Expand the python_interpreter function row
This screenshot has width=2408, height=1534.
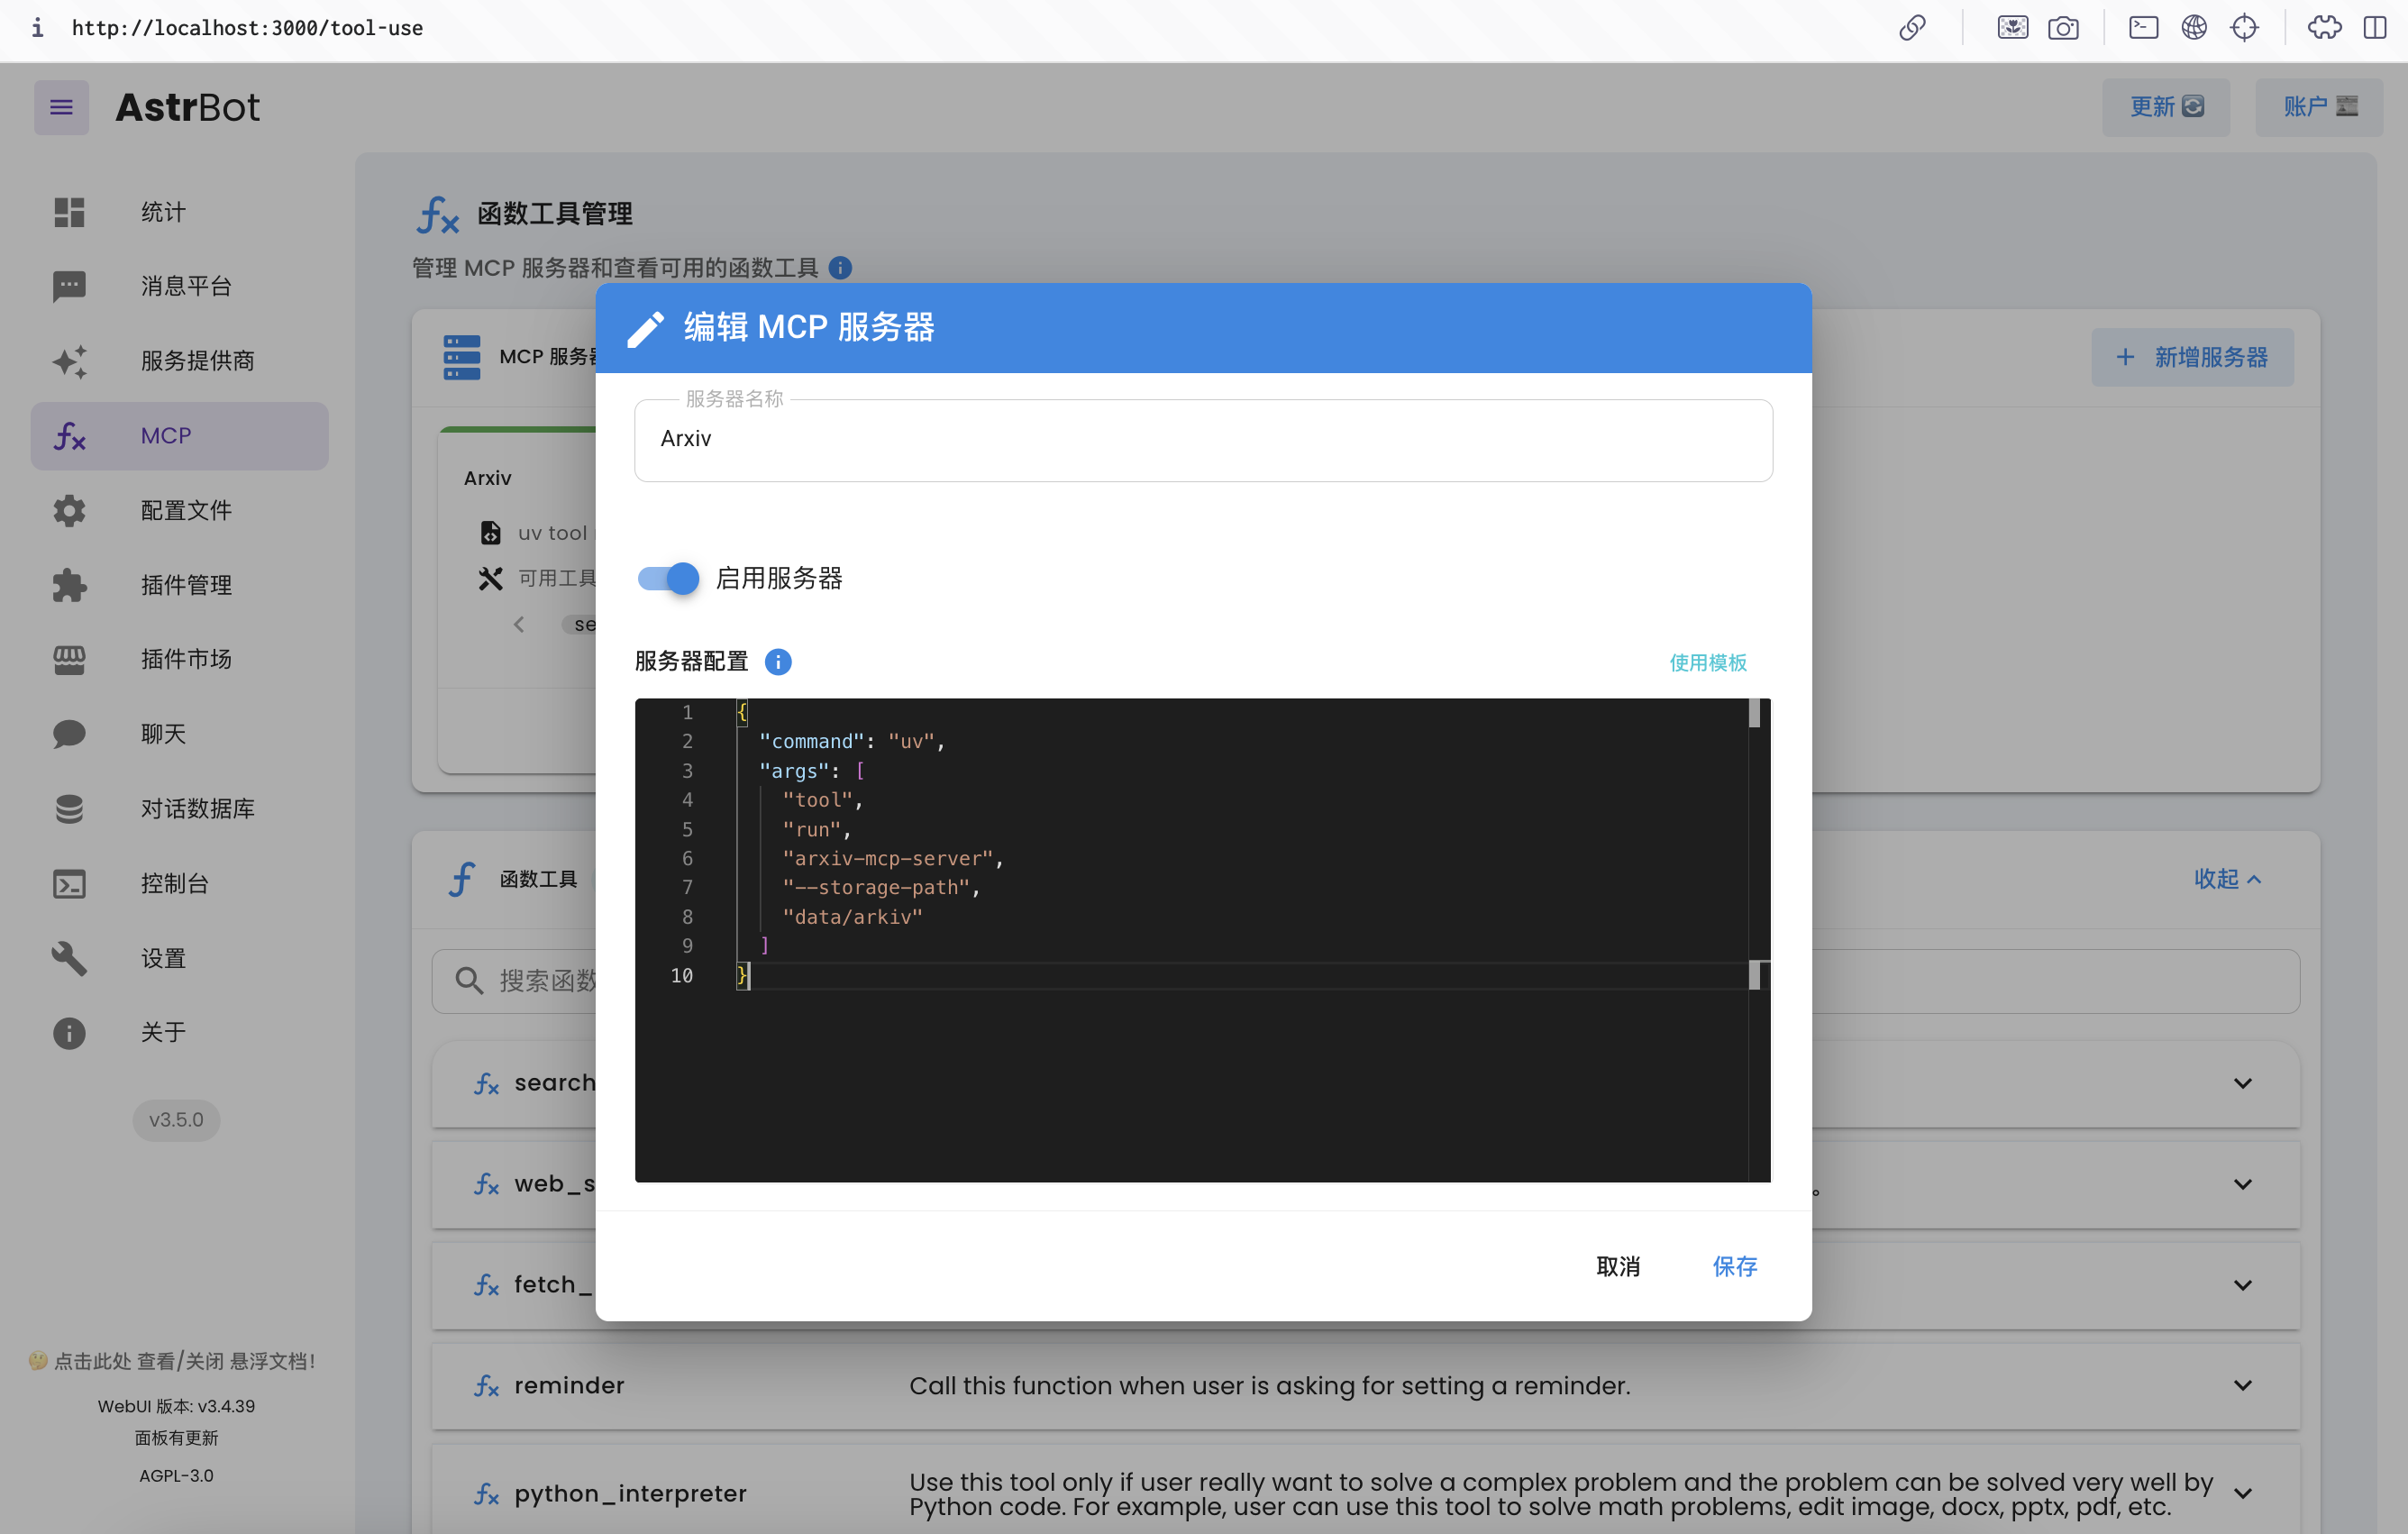point(2242,1493)
